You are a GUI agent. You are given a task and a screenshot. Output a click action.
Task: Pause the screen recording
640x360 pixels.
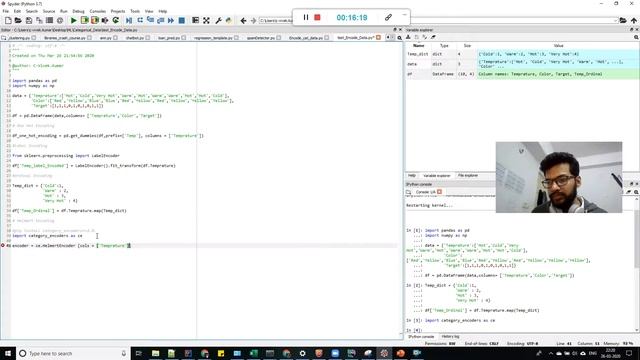tap(305, 17)
